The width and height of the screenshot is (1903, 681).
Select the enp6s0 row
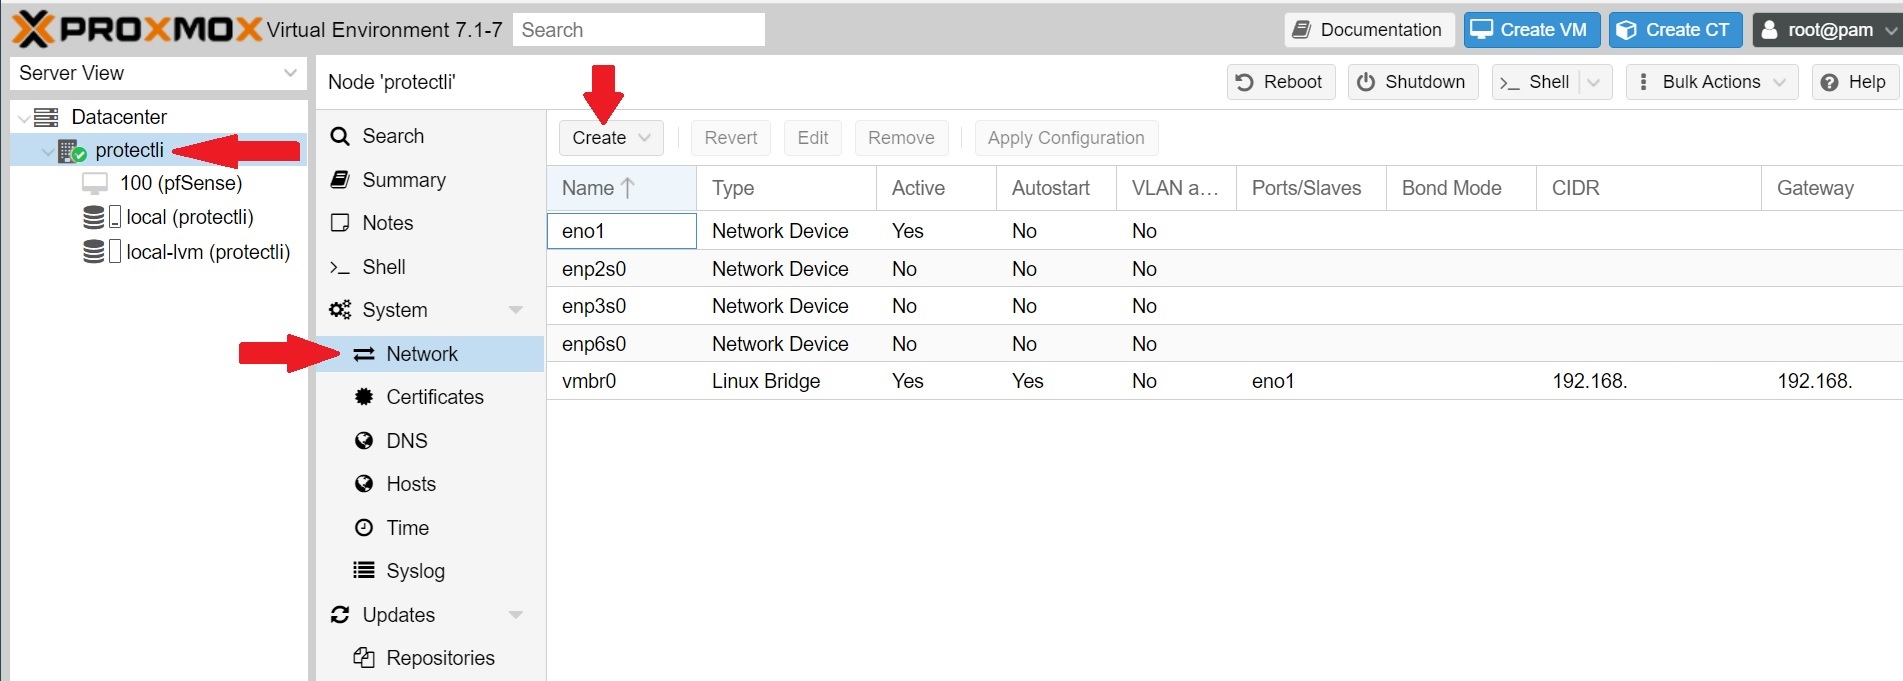click(x=1224, y=344)
